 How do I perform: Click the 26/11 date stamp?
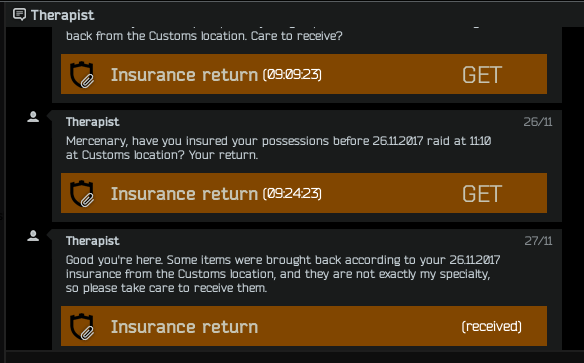point(538,122)
